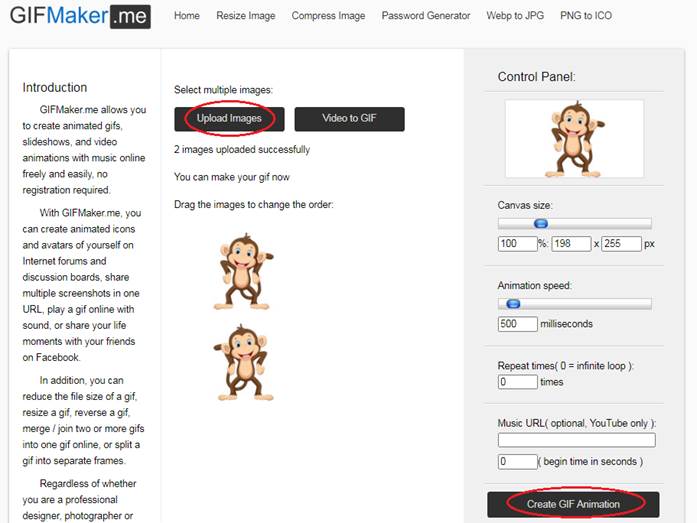Open the Compress Image page
Viewport: 697px width, 523px height.
tap(328, 16)
